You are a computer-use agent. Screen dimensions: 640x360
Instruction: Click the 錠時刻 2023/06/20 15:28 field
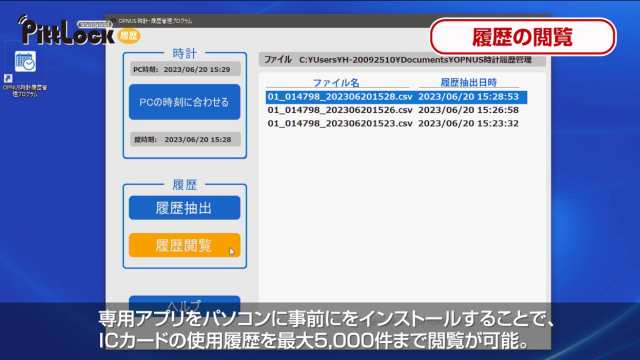(x=185, y=140)
